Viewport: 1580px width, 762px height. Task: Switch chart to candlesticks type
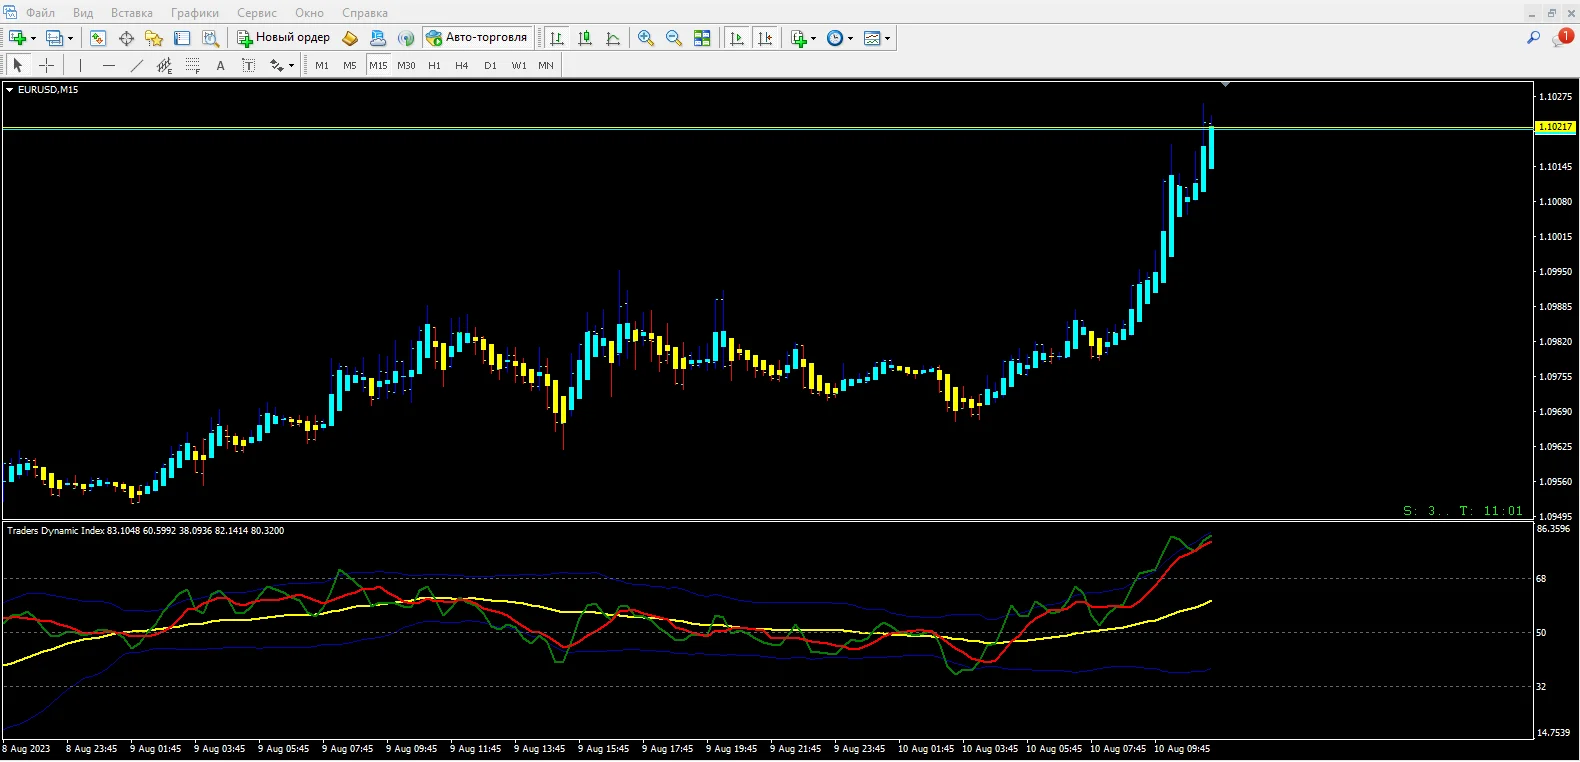tap(585, 38)
